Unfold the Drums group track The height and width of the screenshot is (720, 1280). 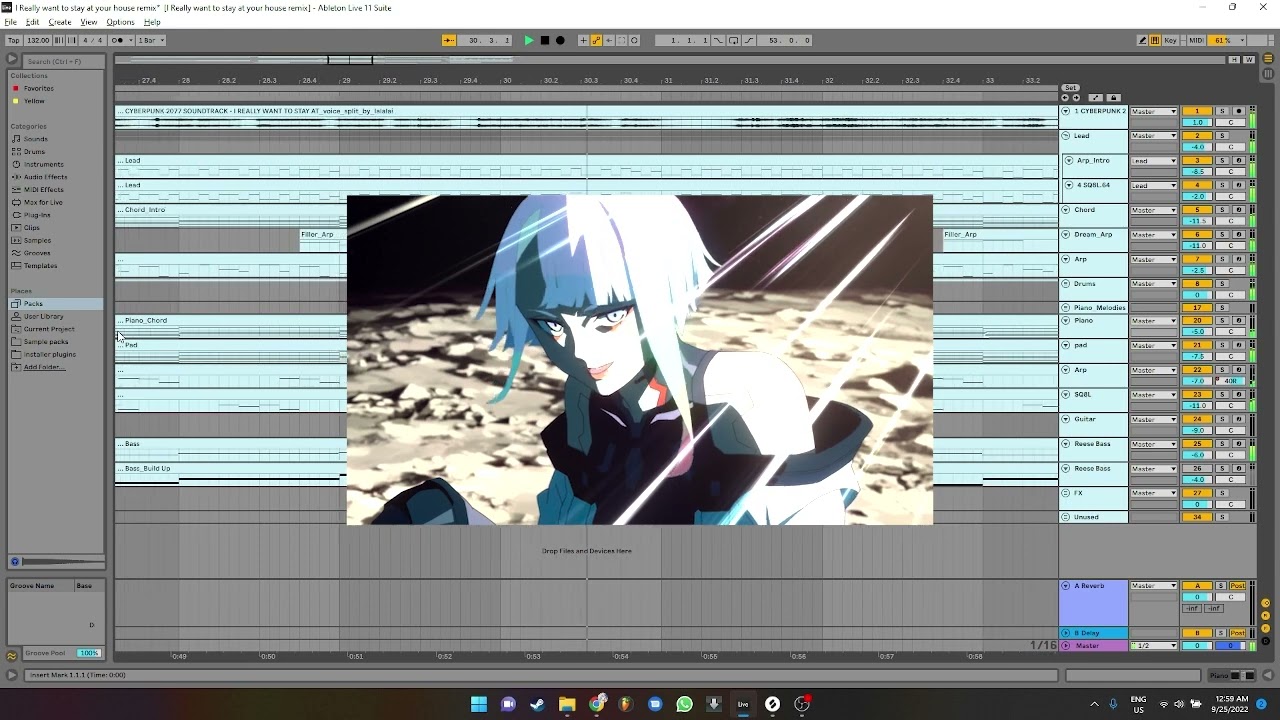pos(1066,284)
